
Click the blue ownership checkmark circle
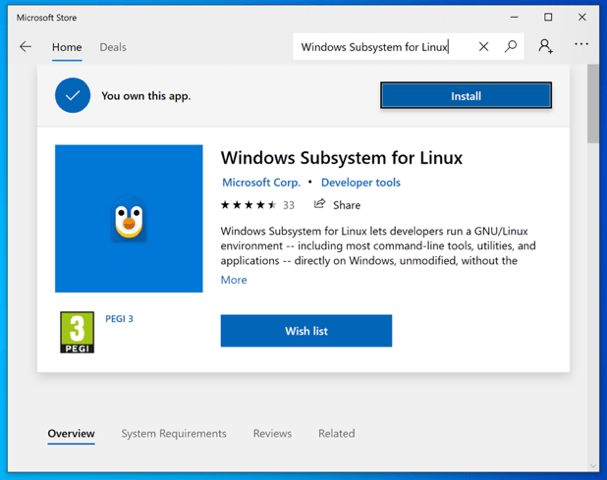pyautogui.click(x=71, y=96)
